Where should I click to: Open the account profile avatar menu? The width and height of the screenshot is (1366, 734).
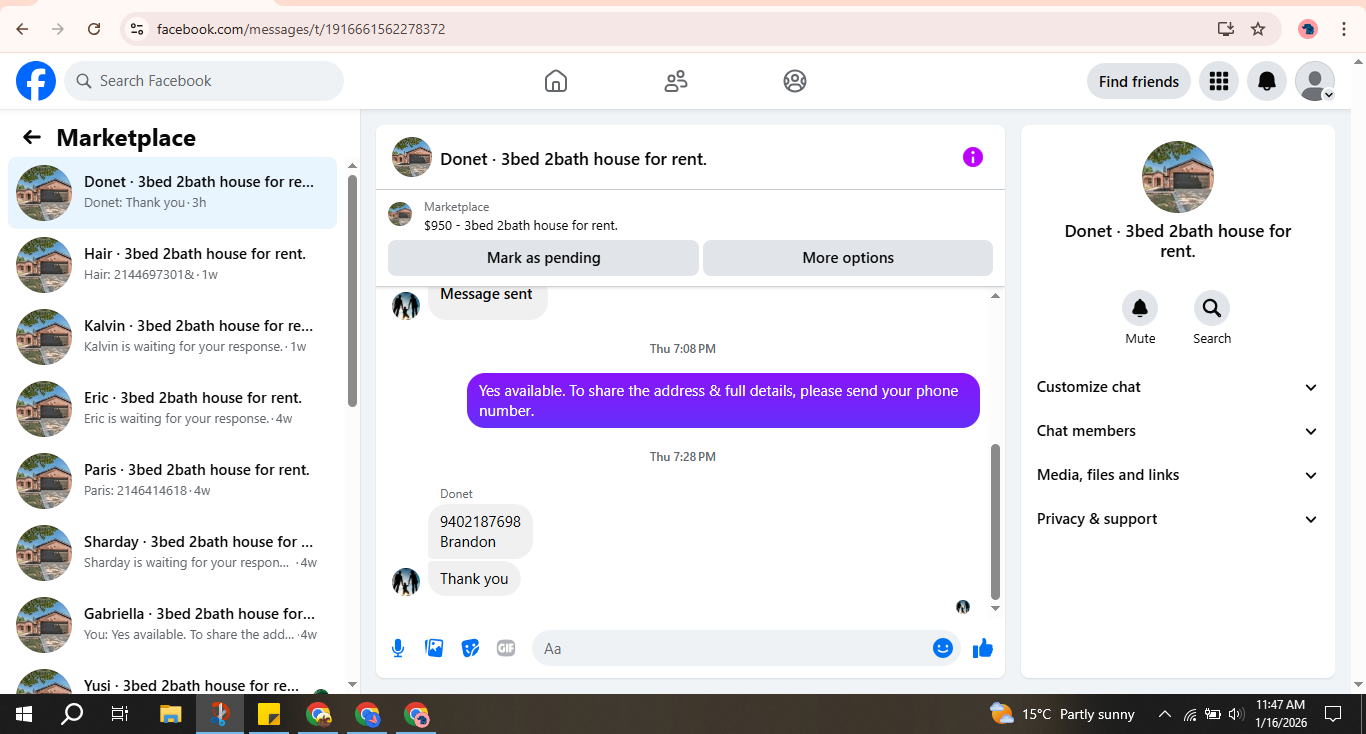coord(1315,81)
